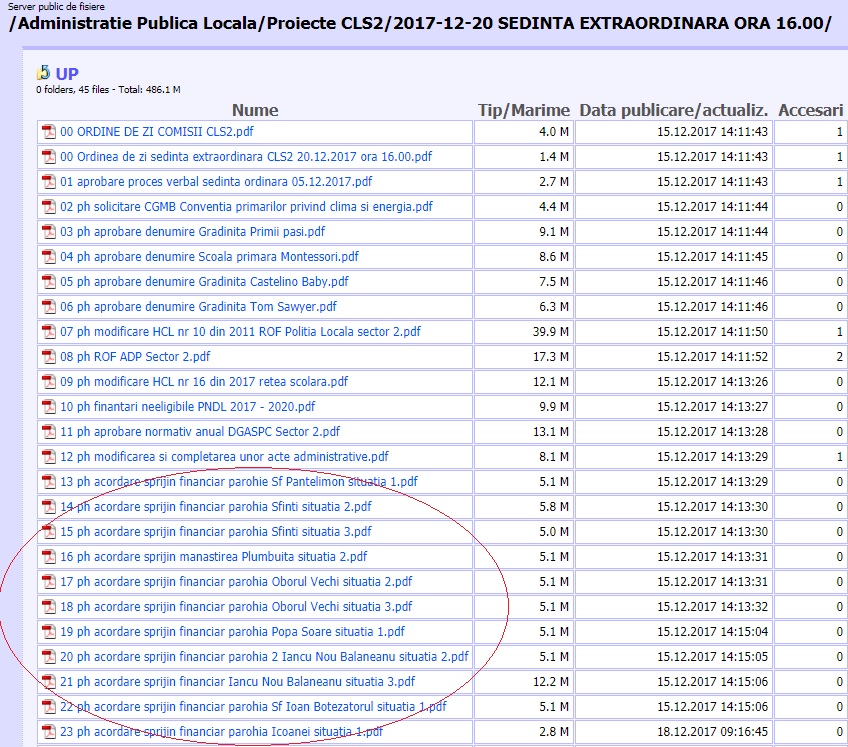Open 22 ph parohia Sf Ioan Botezatorul file

click(x=253, y=707)
